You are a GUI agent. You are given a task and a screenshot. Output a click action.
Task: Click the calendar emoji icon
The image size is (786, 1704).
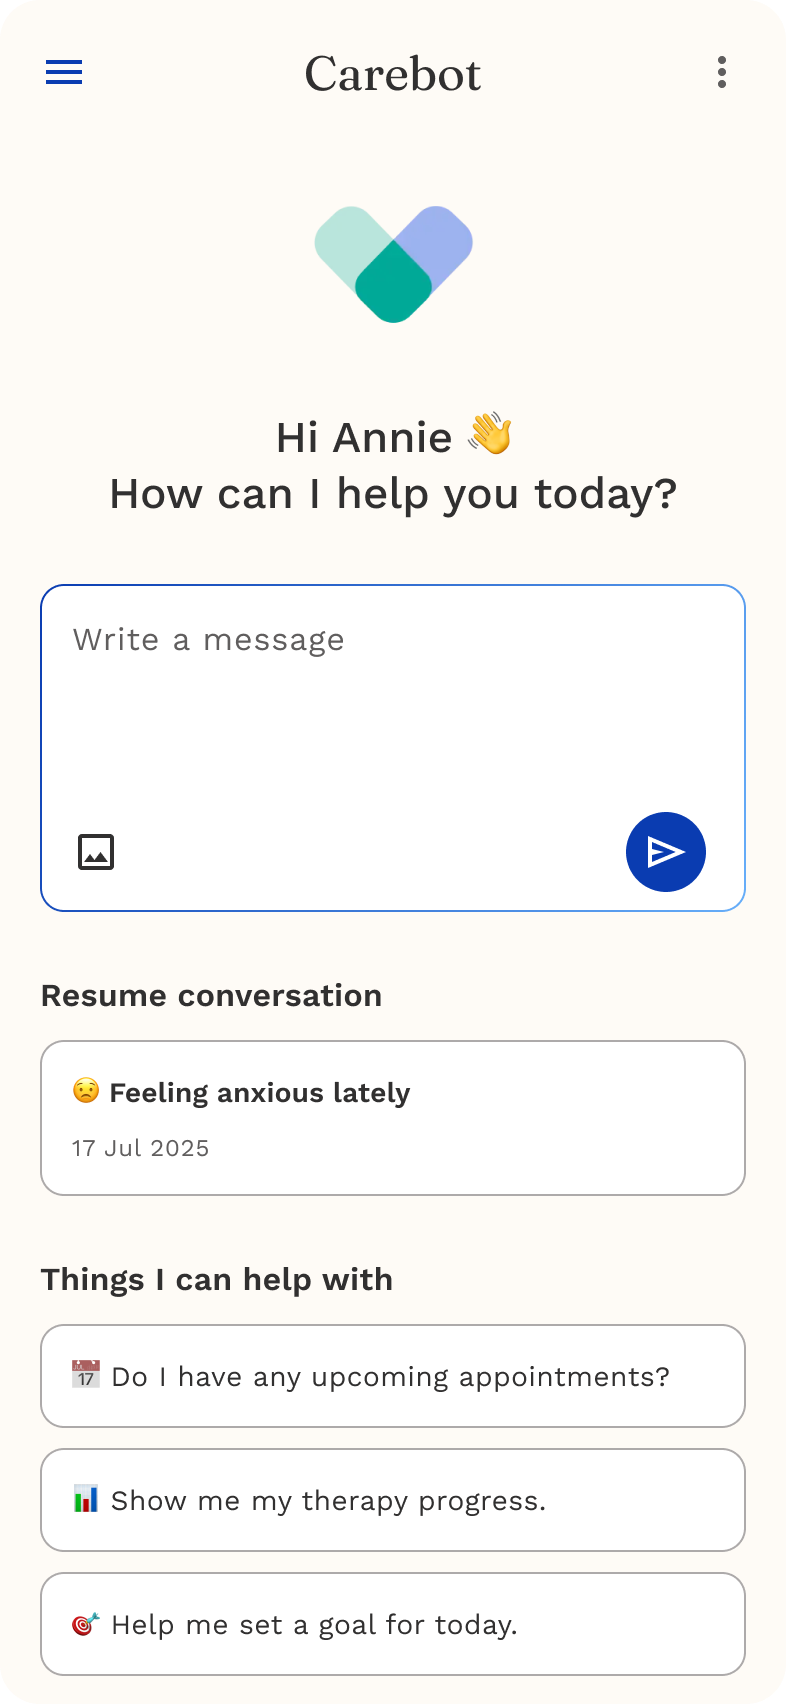click(86, 1375)
